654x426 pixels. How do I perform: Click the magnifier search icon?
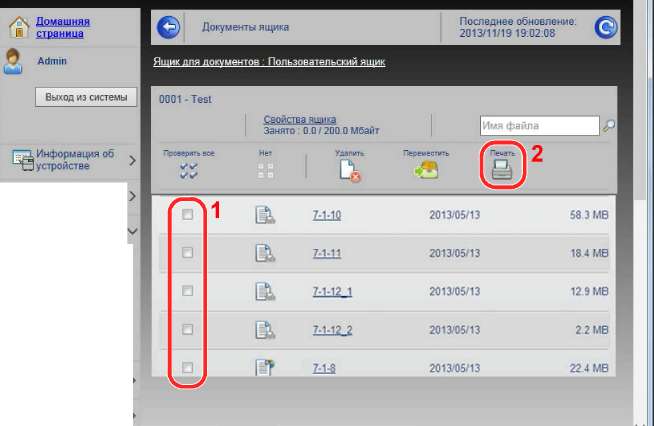point(609,126)
